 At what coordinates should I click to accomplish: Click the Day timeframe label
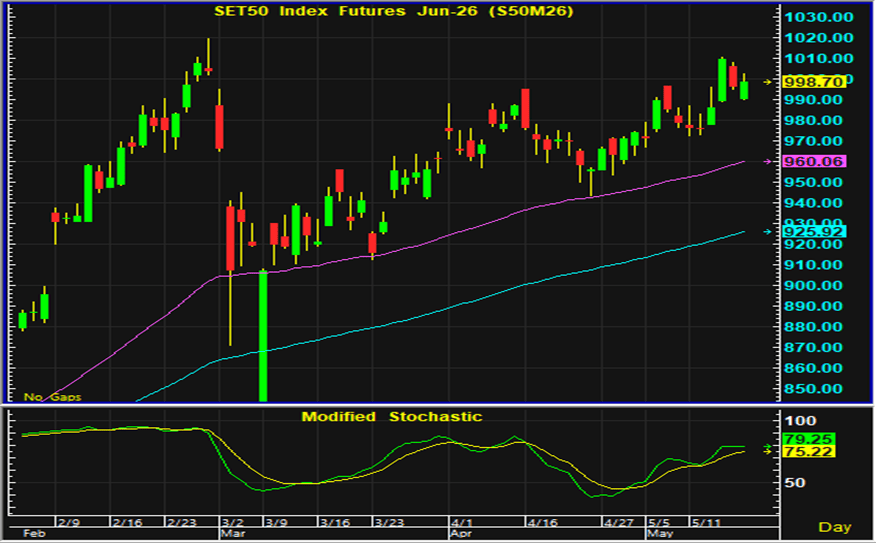click(x=835, y=527)
